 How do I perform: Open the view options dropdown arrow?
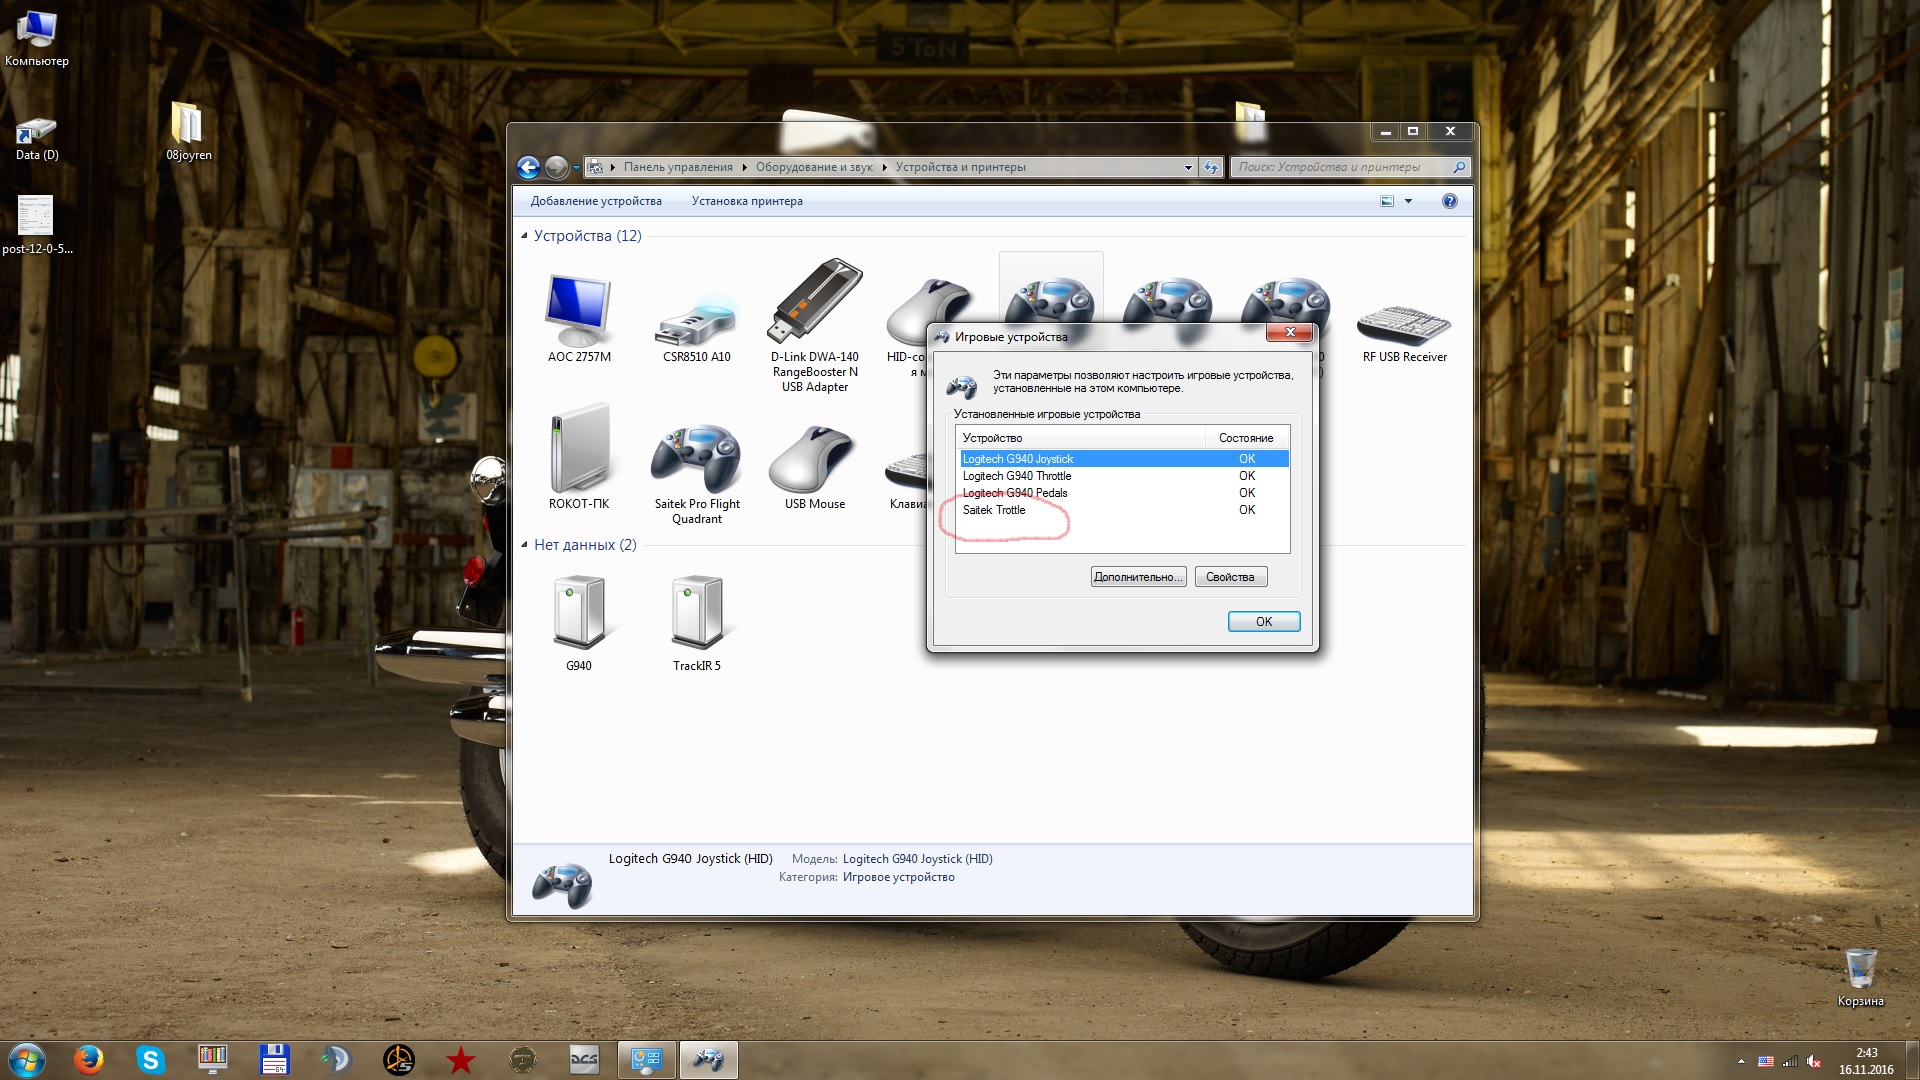(1408, 201)
